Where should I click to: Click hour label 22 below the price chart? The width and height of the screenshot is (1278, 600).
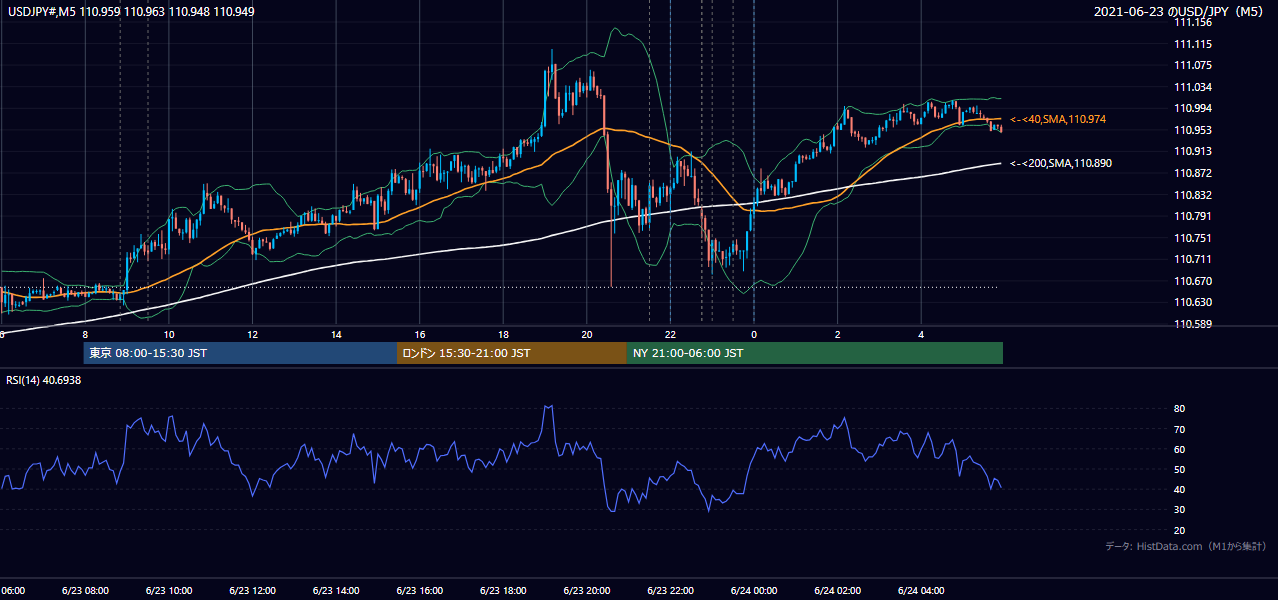pyautogui.click(x=671, y=334)
